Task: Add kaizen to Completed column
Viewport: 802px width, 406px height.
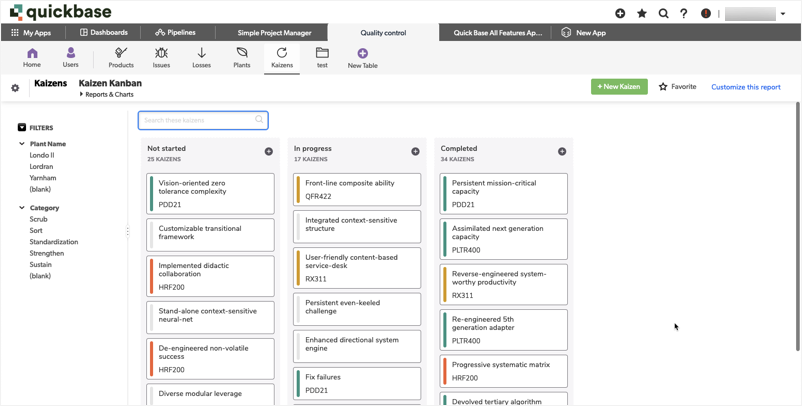Action: (x=562, y=151)
